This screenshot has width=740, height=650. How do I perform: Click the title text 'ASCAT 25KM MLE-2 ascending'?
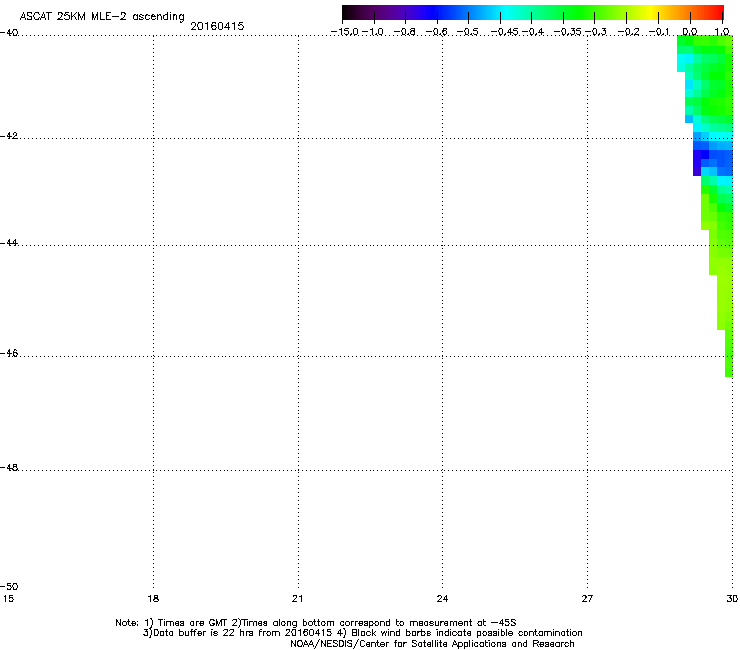[102, 17]
